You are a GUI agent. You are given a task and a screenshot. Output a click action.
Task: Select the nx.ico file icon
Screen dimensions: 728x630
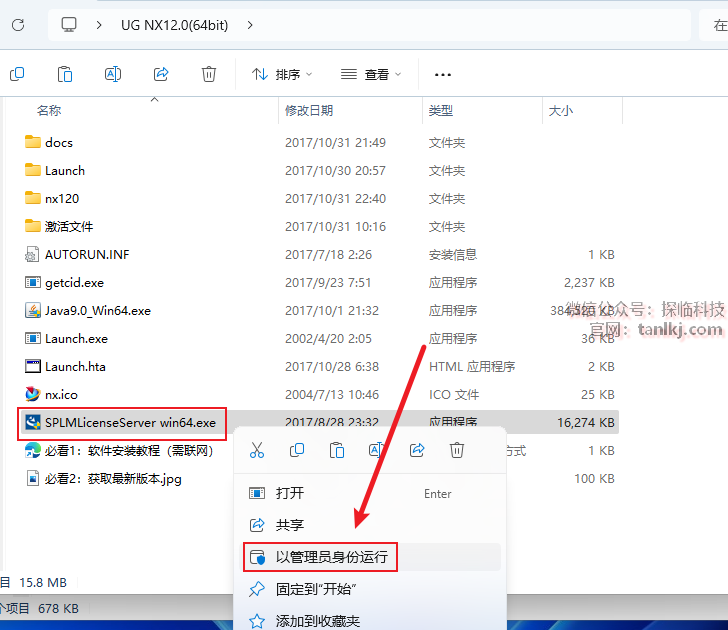32,394
